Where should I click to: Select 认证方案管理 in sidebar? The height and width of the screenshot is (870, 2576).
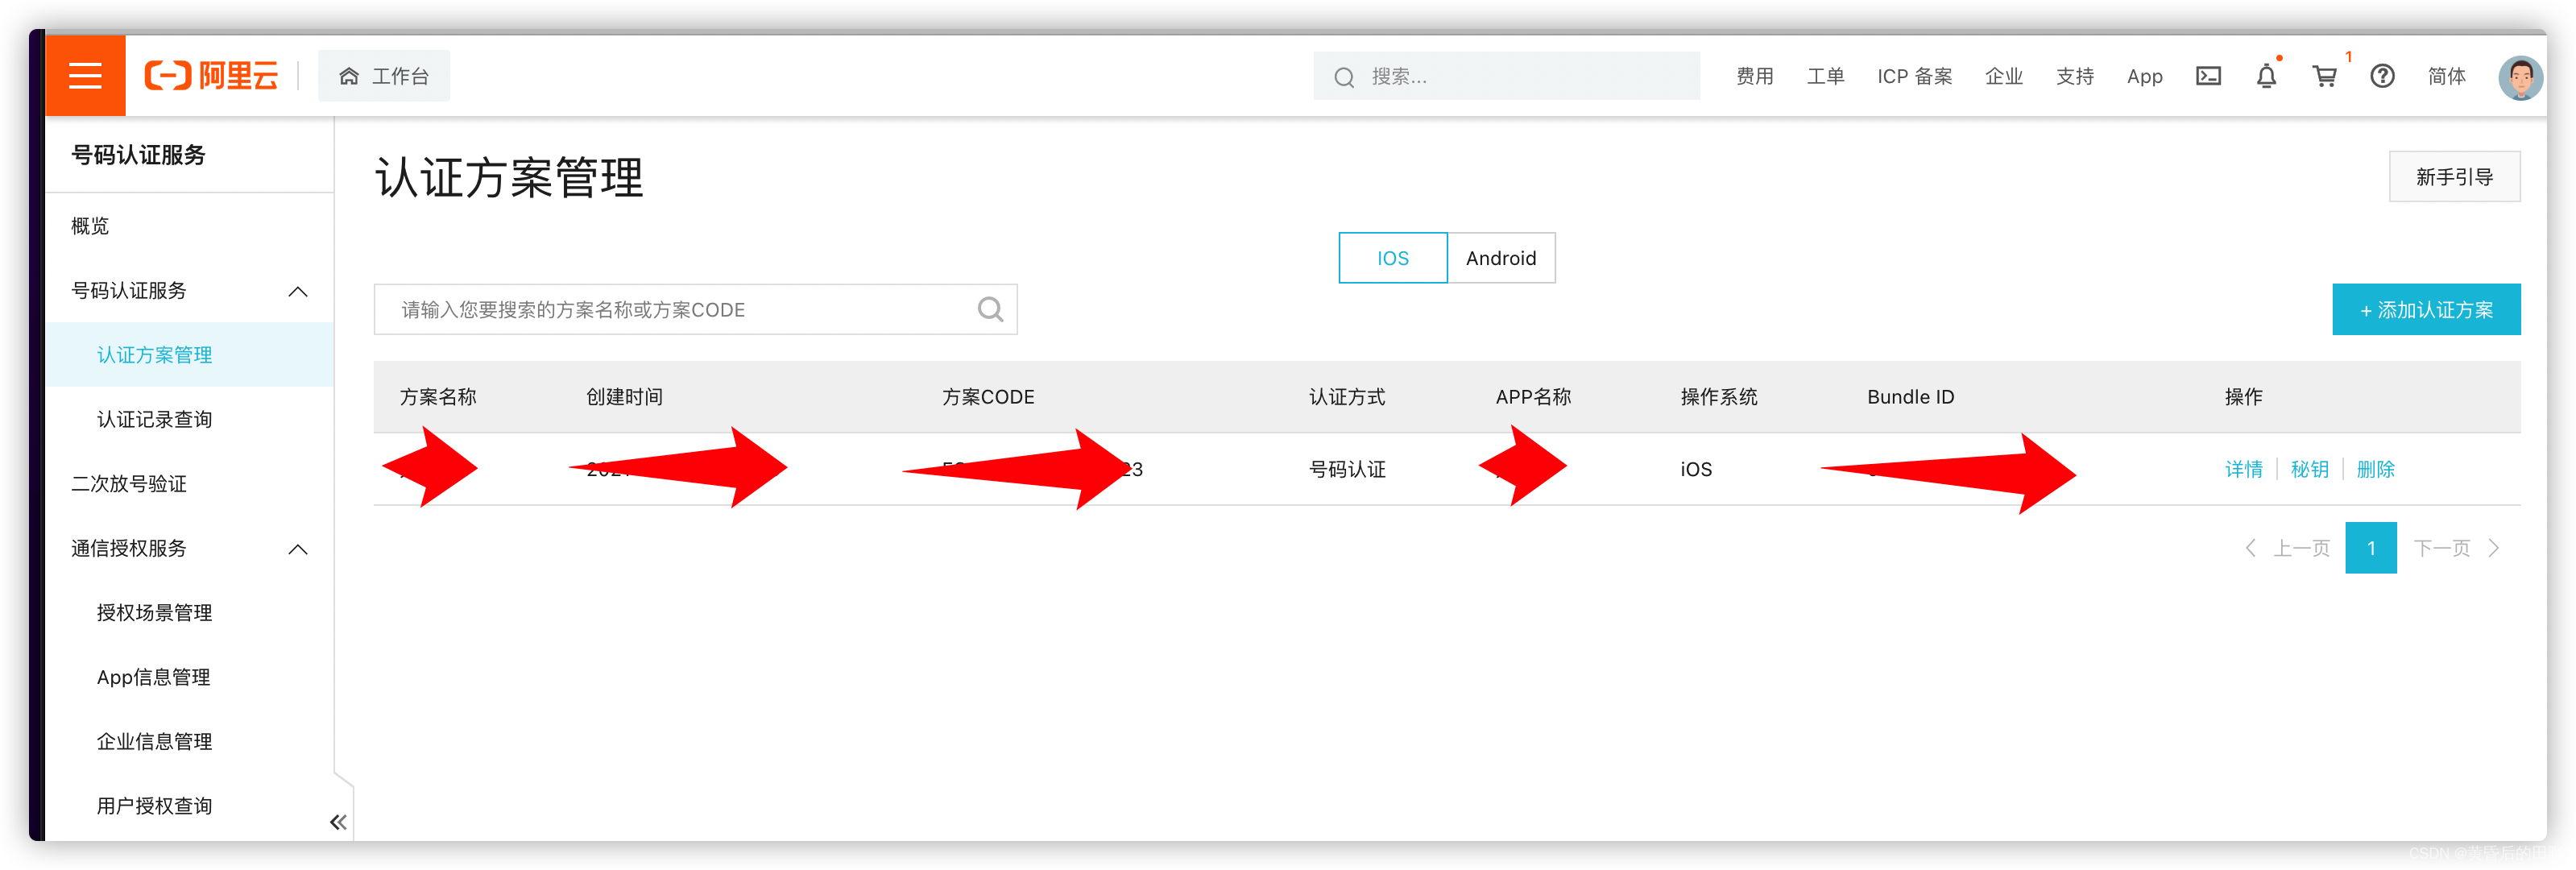point(190,355)
